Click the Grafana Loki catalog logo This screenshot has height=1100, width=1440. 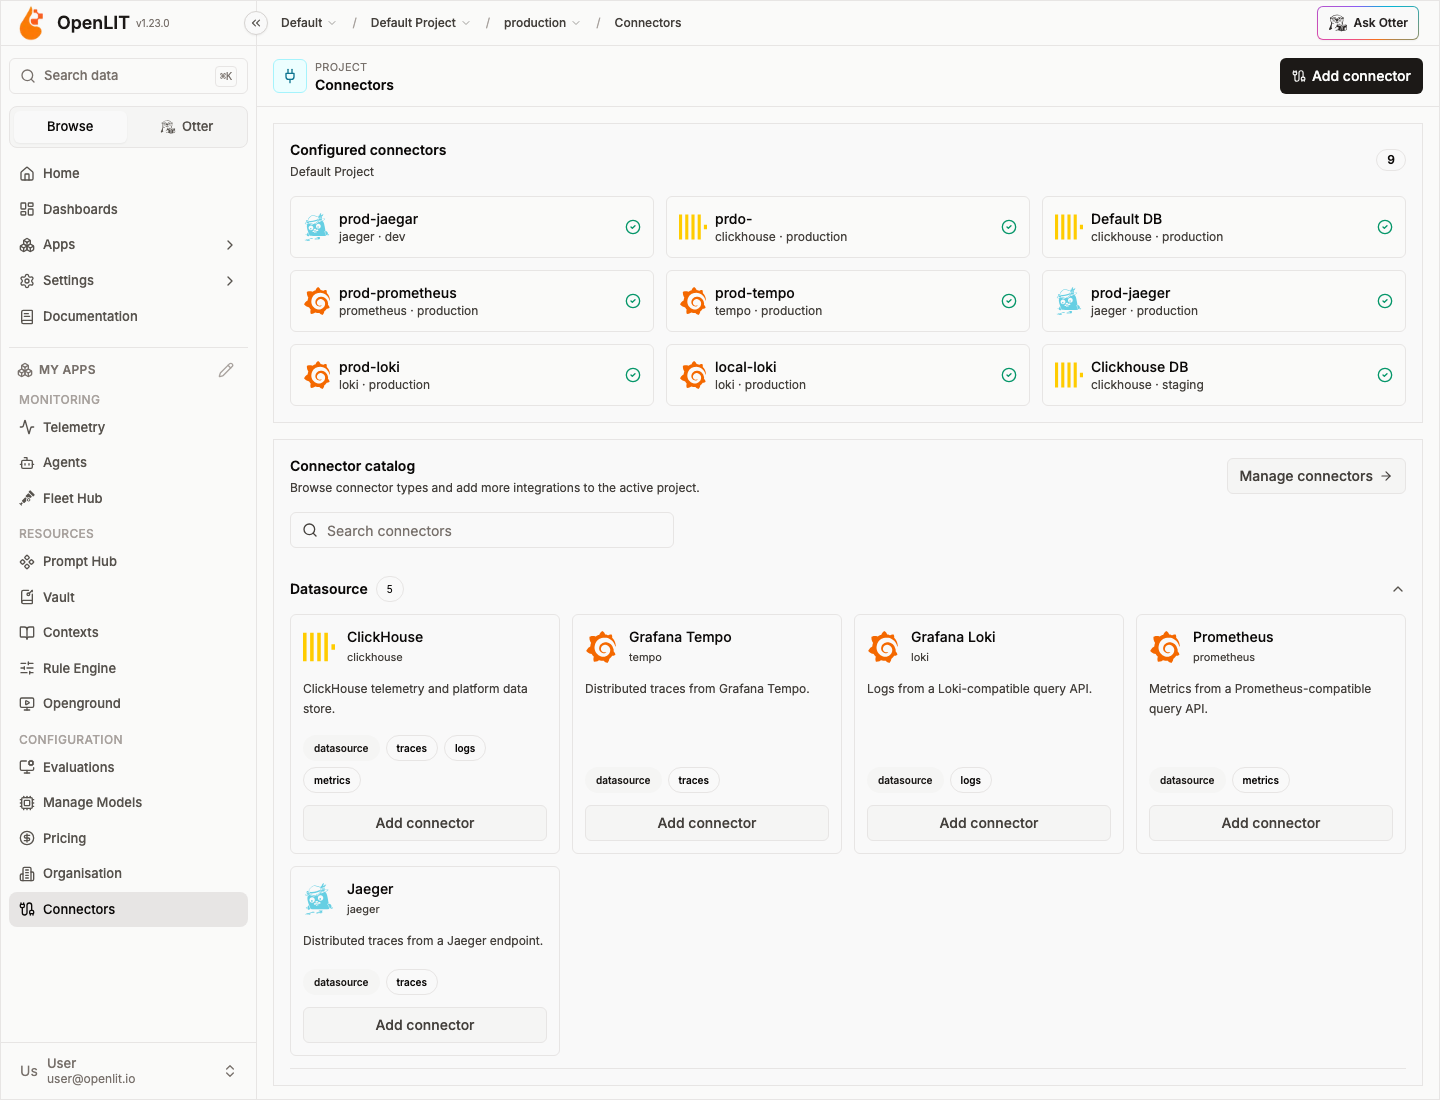pos(883,647)
